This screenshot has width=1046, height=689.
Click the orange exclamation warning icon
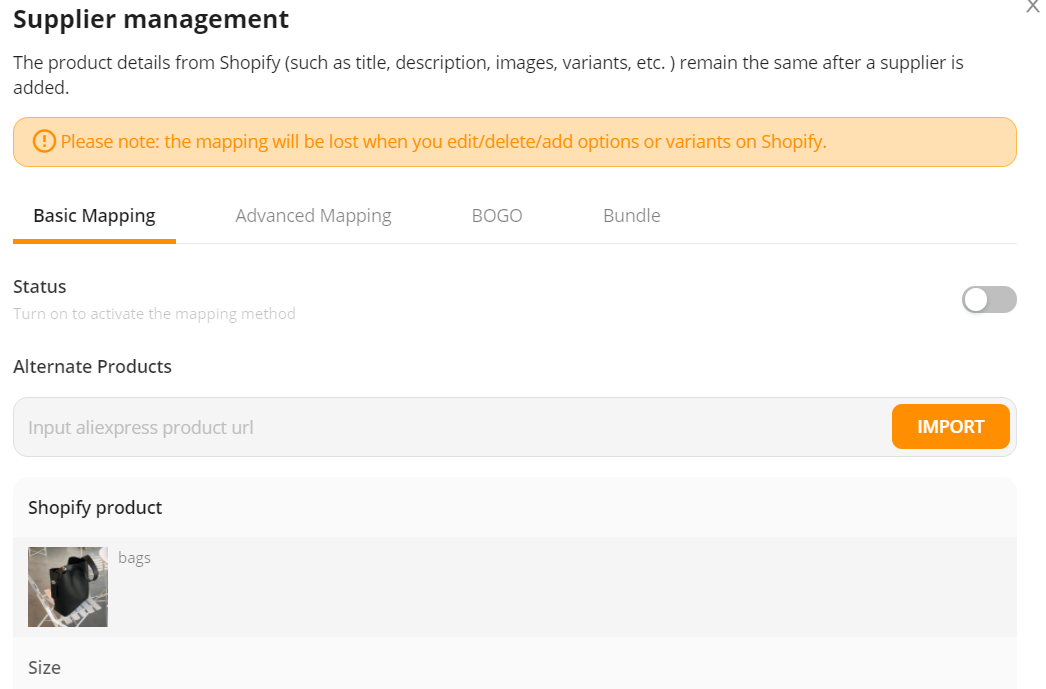tap(44, 141)
